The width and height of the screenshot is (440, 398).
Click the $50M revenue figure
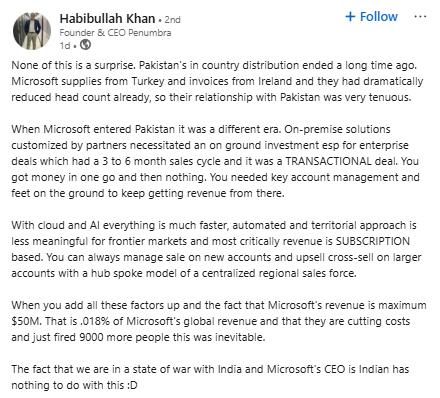27,321
